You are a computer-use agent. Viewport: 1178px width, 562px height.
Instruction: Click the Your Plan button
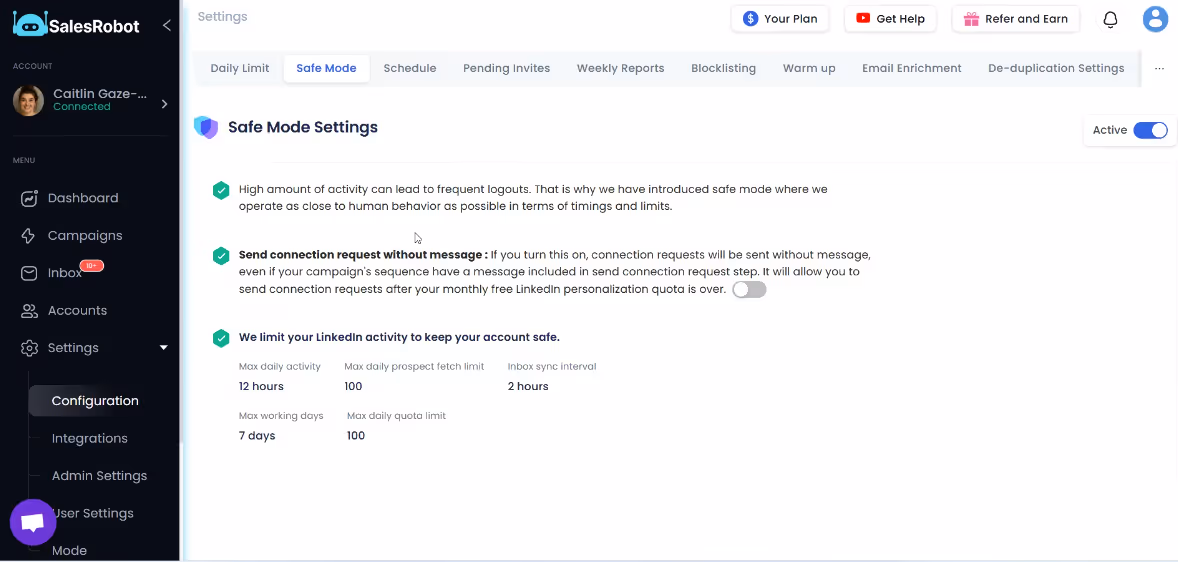(x=780, y=19)
